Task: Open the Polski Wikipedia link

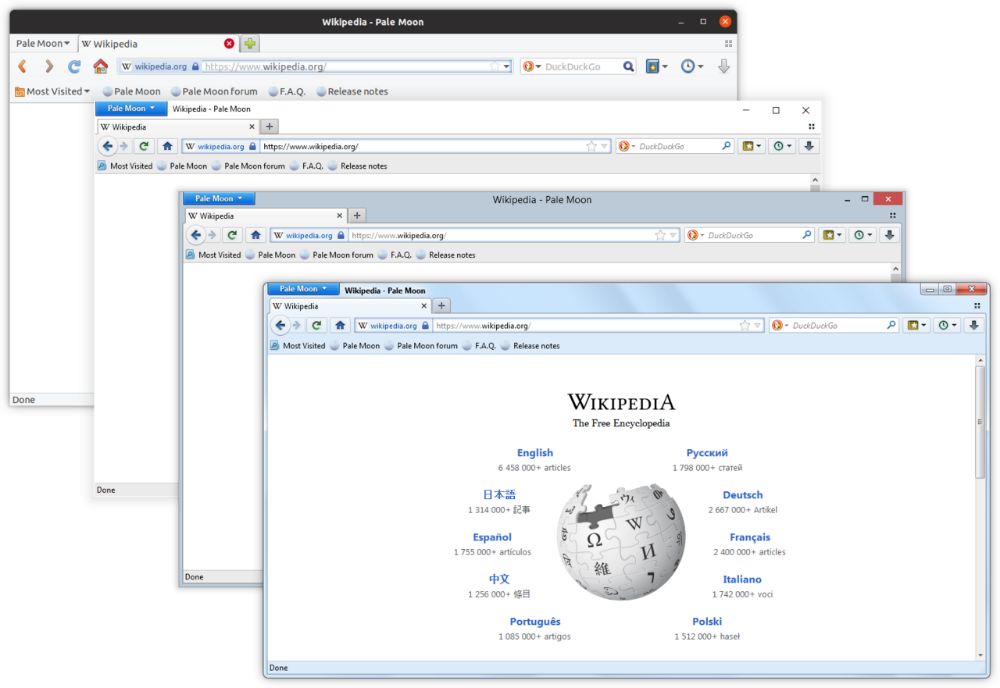Action: (707, 622)
